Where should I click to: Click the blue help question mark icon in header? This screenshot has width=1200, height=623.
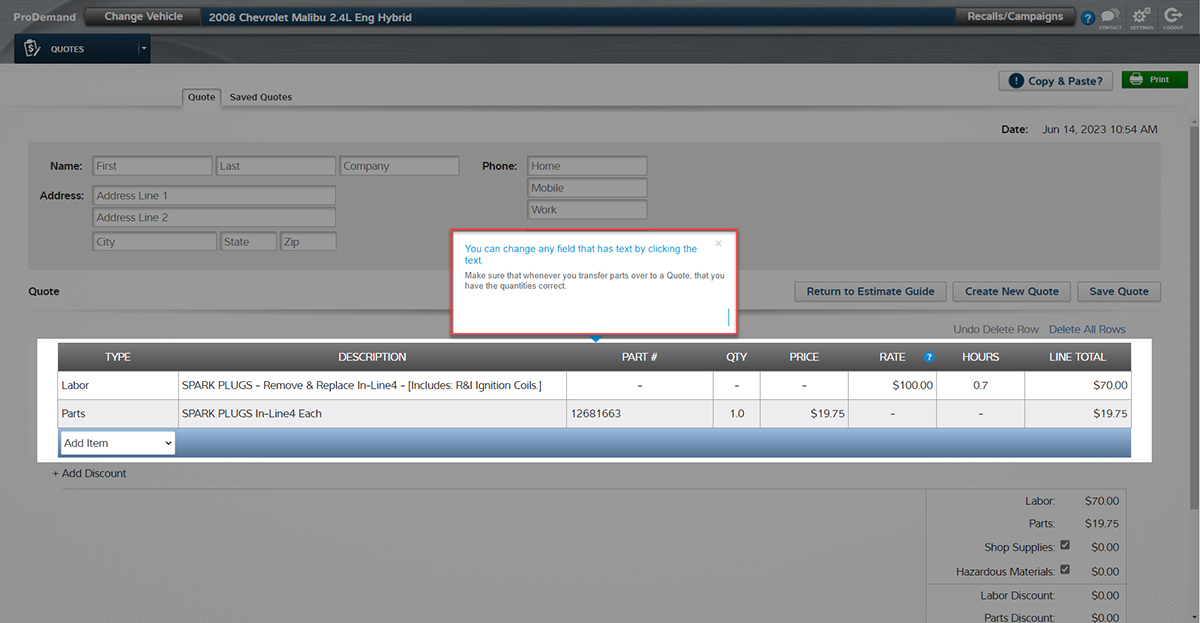[1088, 18]
